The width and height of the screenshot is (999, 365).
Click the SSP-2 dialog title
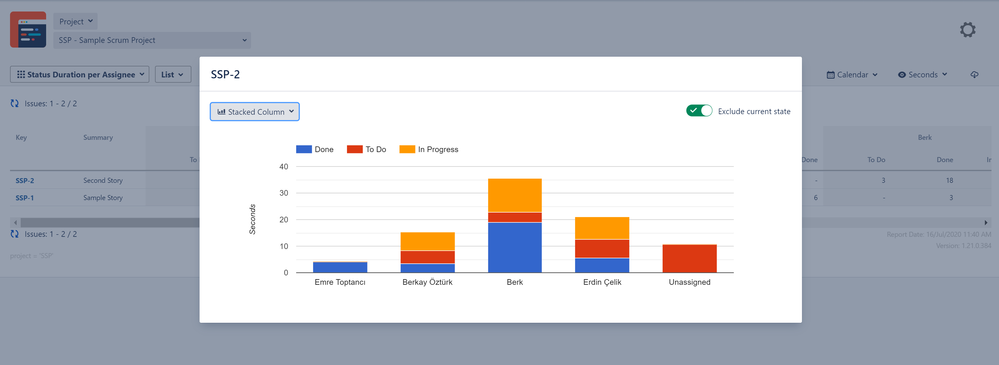[225, 75]
